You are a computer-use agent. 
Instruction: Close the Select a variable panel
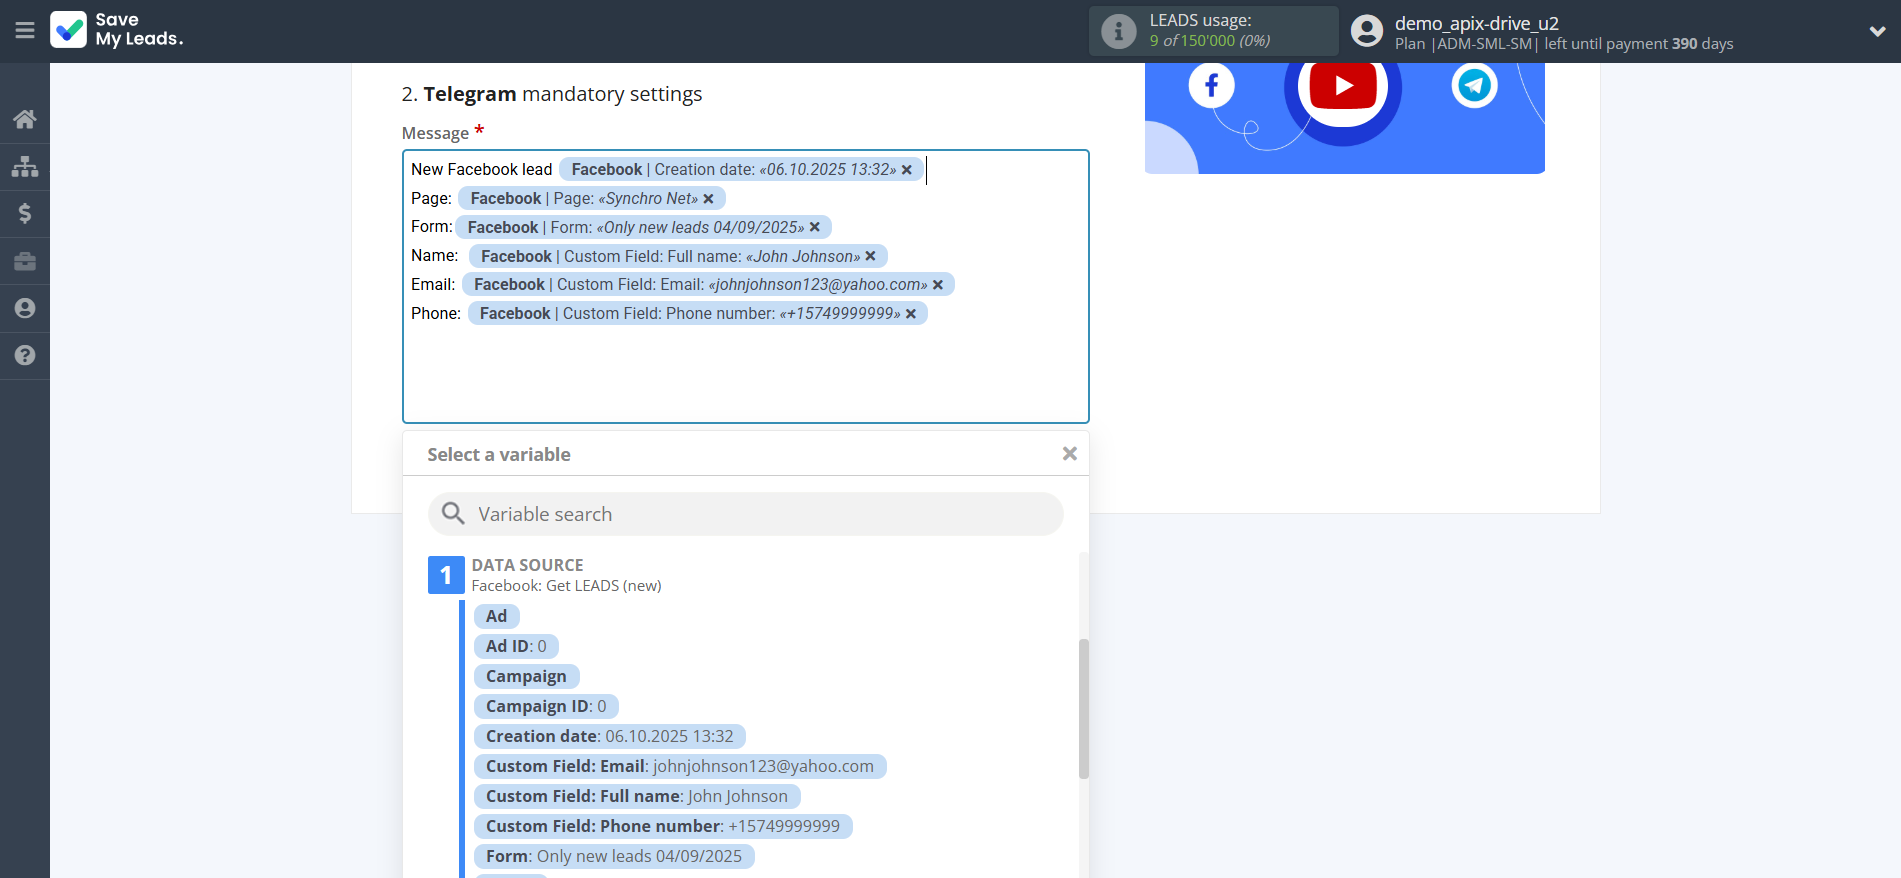(x=1069, y=454)
